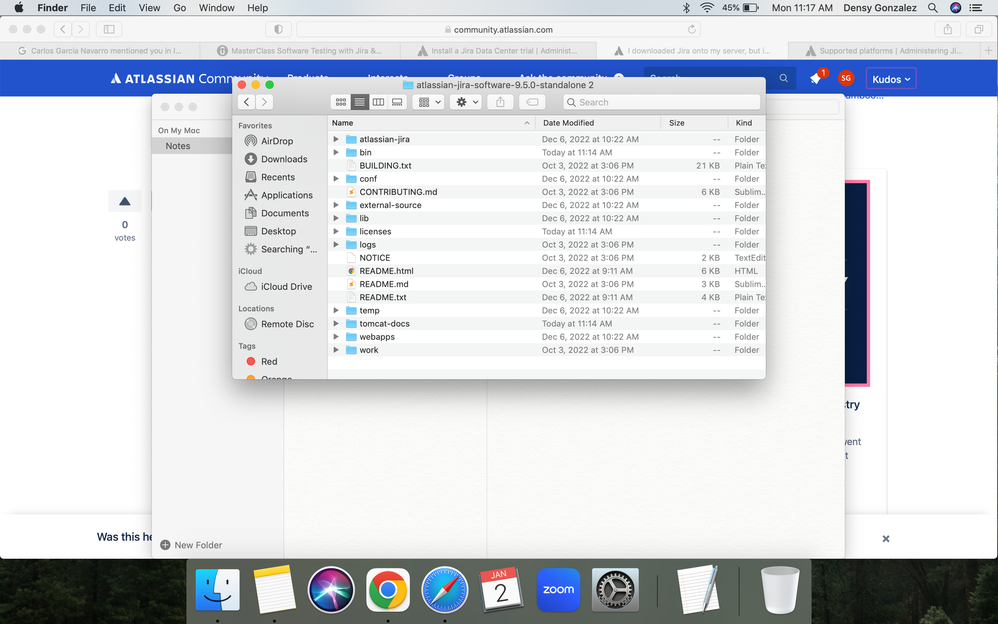Viewport: 998px width, 624px height.
Task: Open the Help menu in the menu bar
Action: tap(257, 8)
